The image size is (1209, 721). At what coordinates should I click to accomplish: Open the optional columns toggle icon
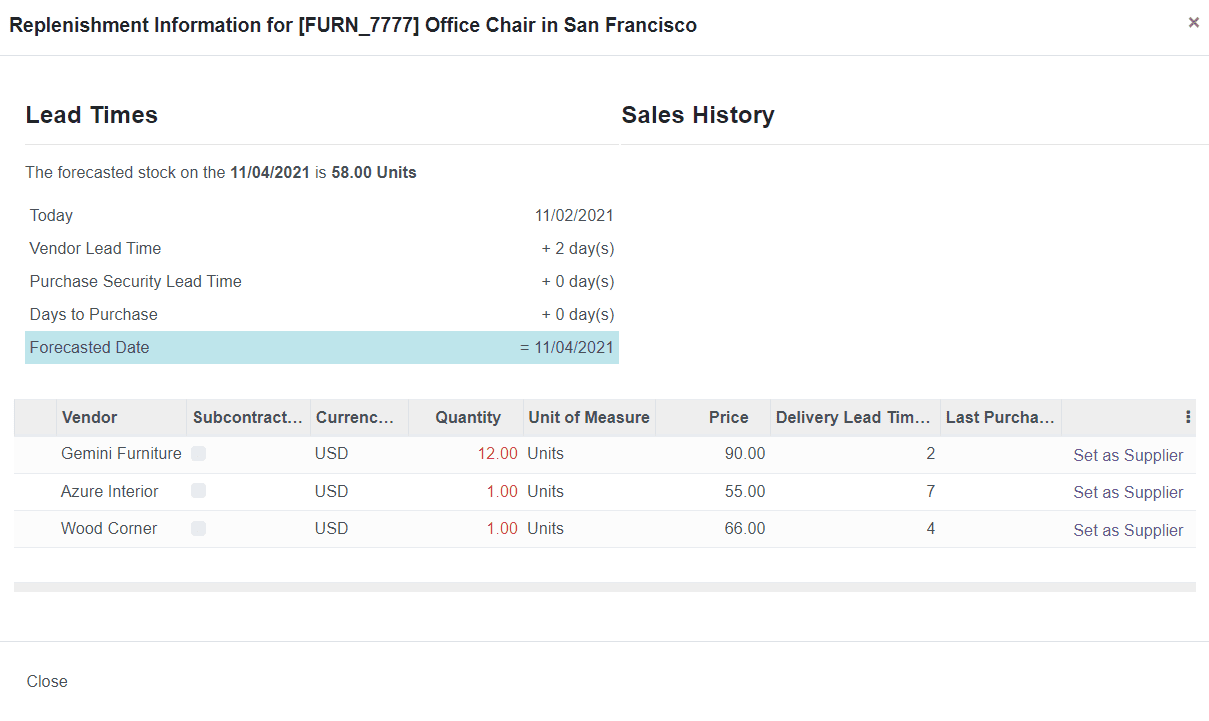click(x=1187, y=417)
